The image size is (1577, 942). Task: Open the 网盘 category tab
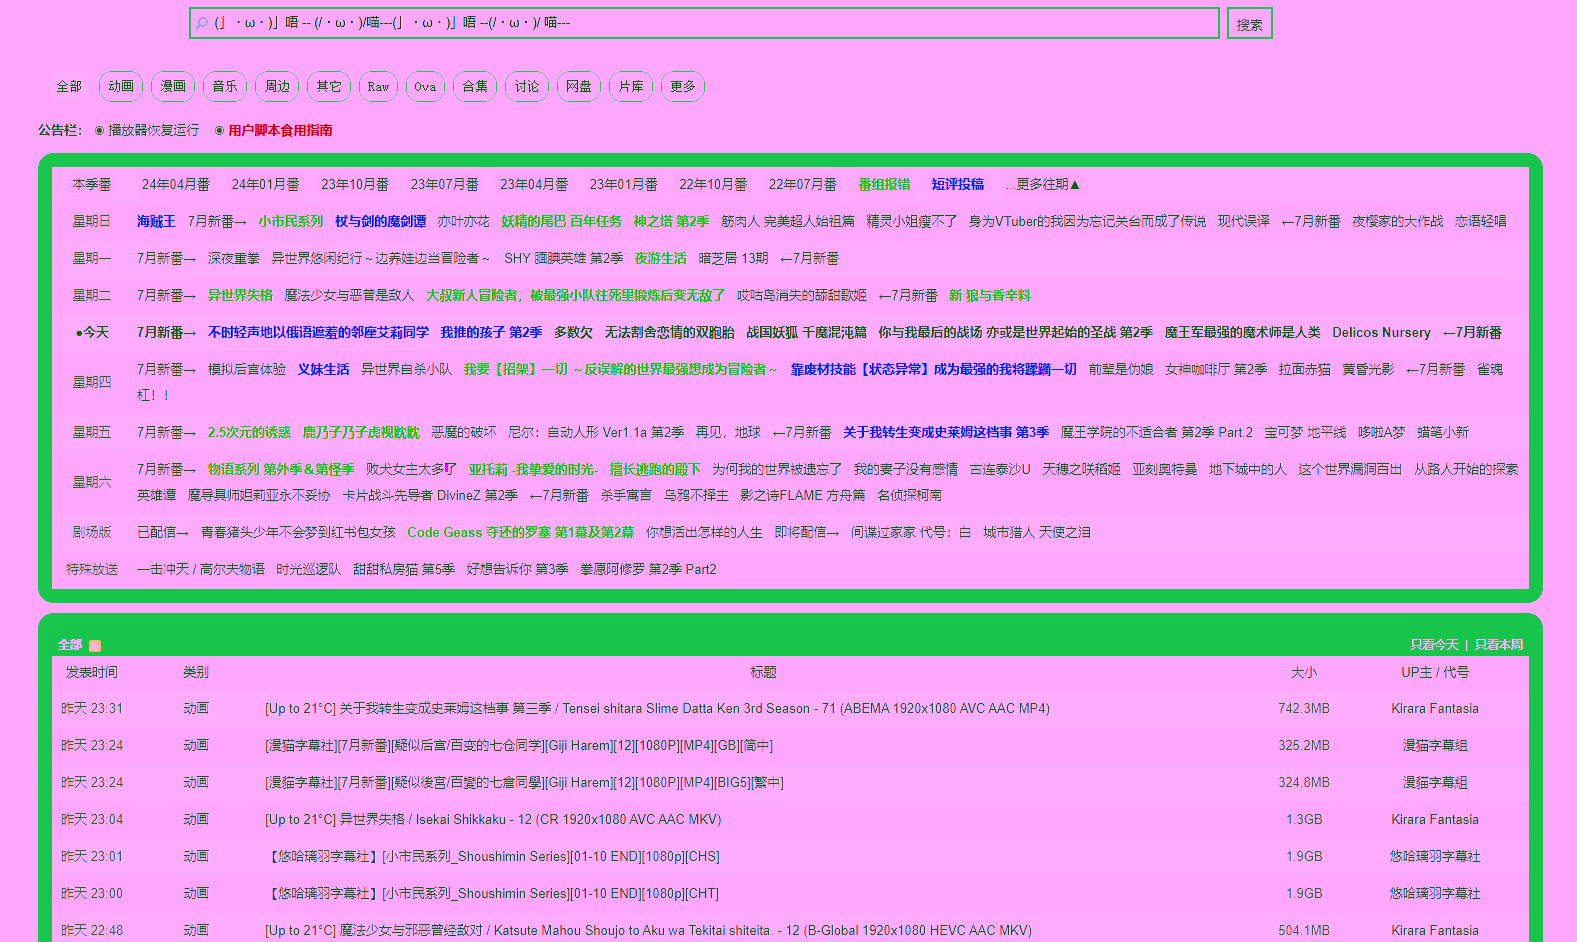tap(579, 87)
